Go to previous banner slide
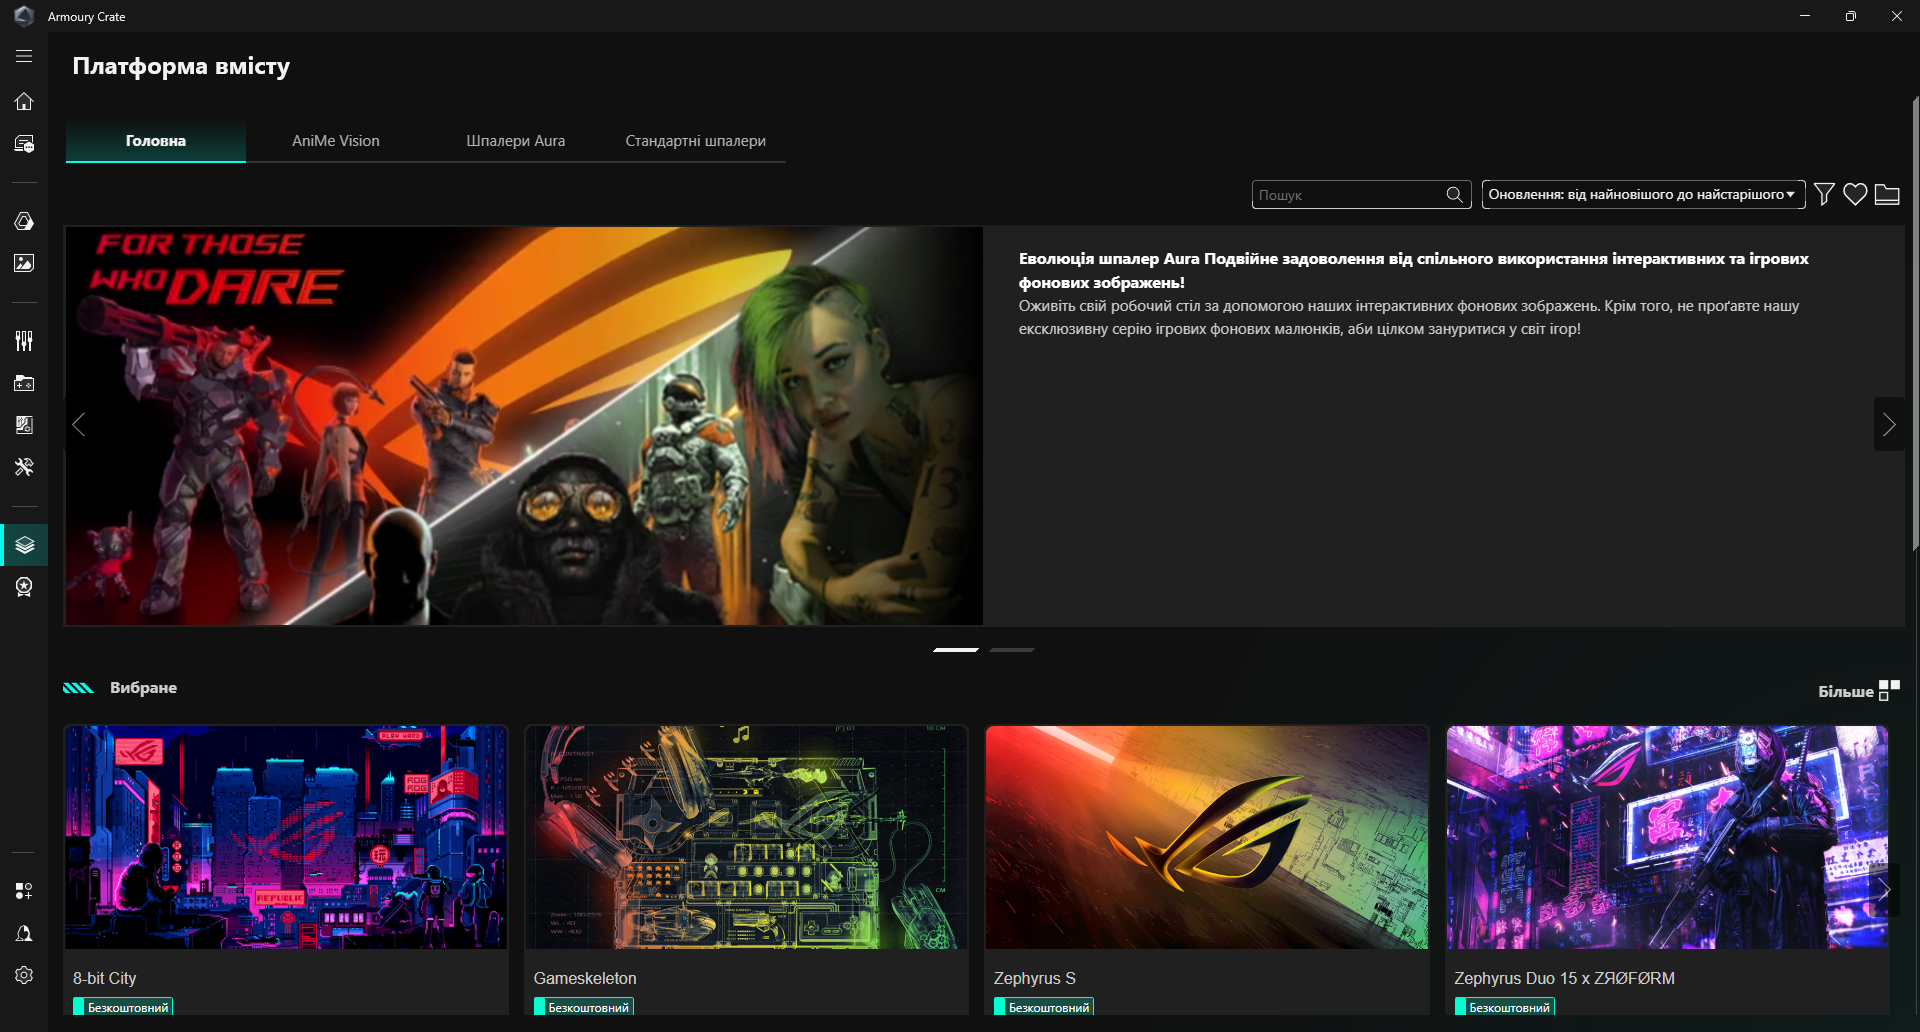The image size is (1920, 1032). tap(79, 425)
